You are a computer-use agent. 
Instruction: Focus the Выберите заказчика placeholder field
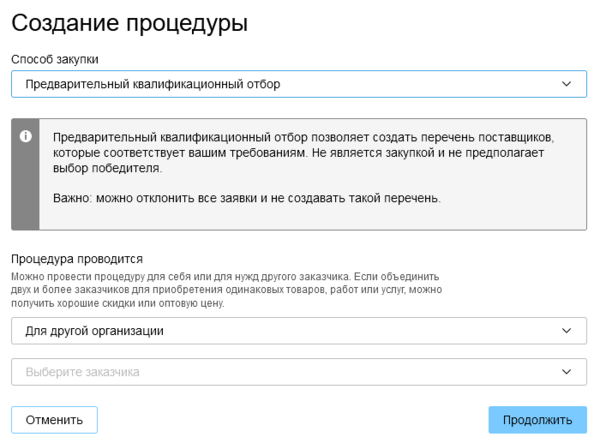(83, 372)
